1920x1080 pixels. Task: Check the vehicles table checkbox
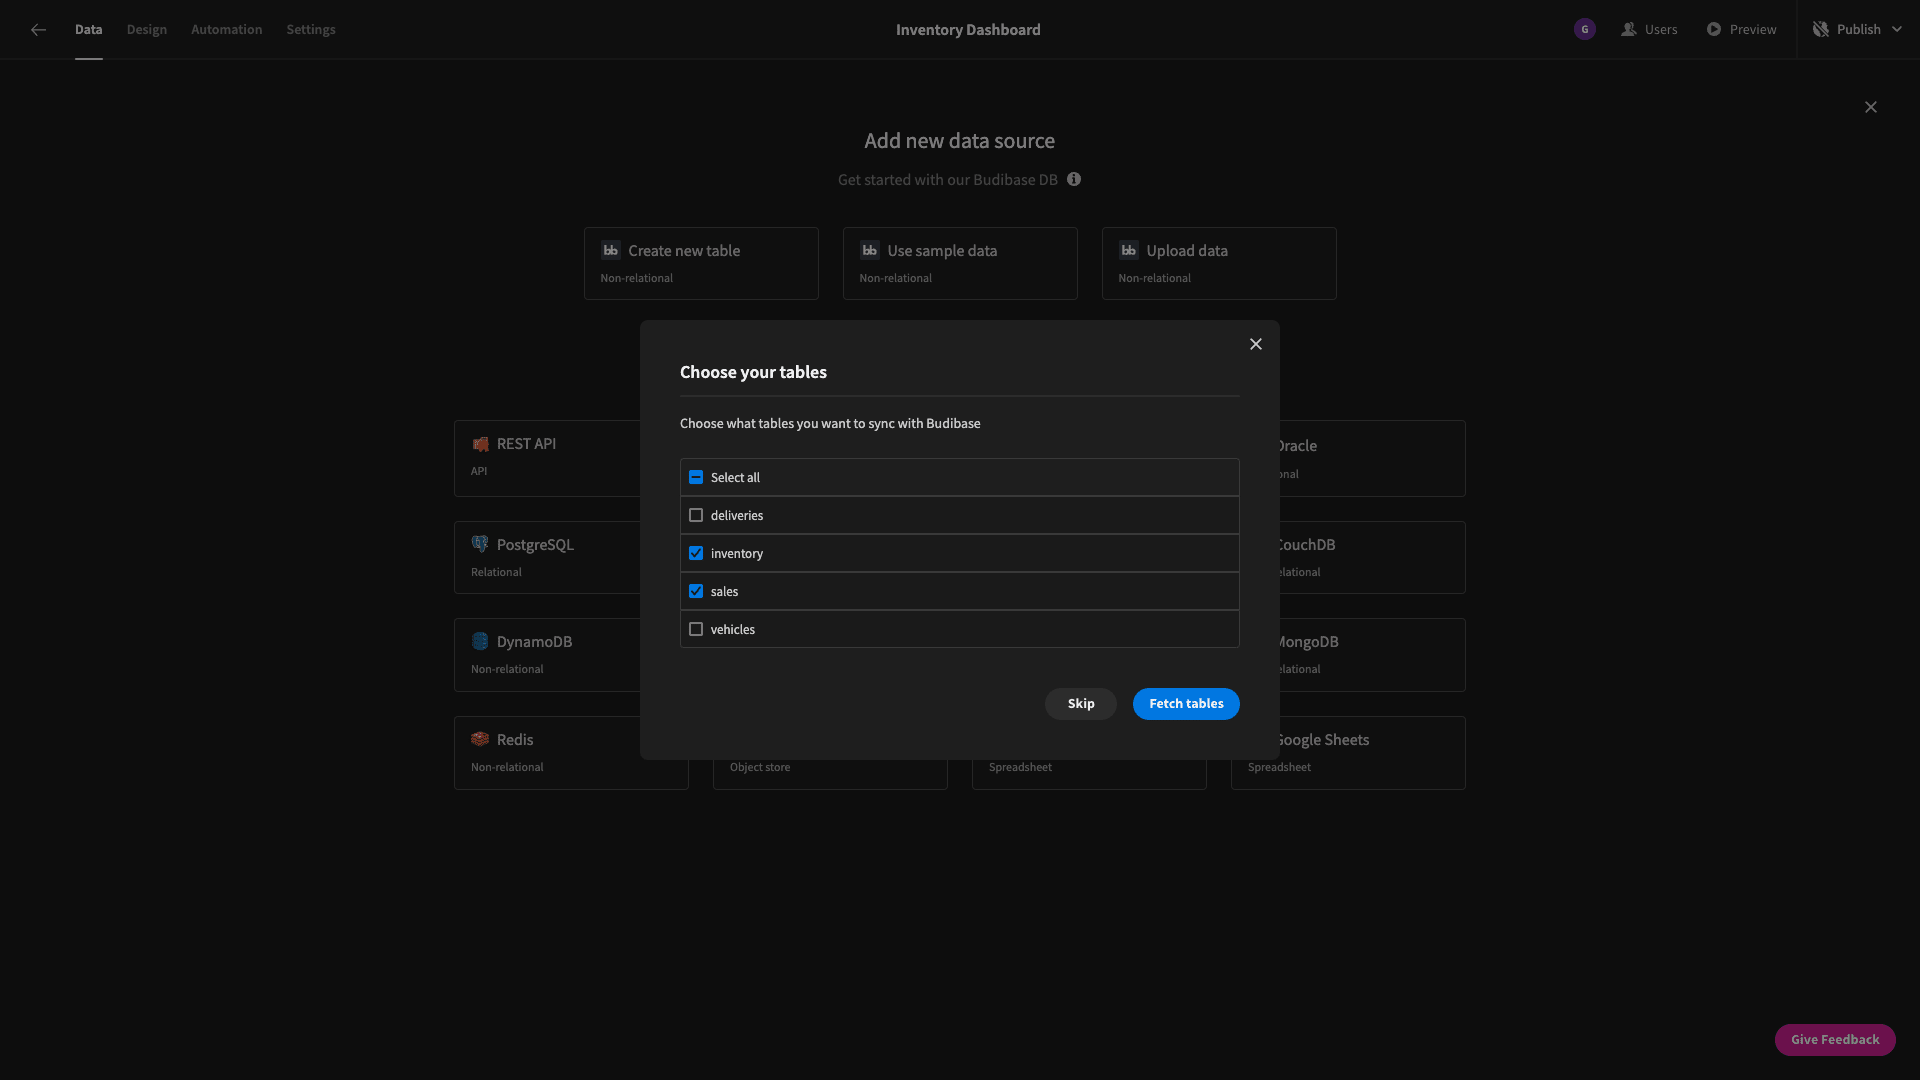point(696,629)
